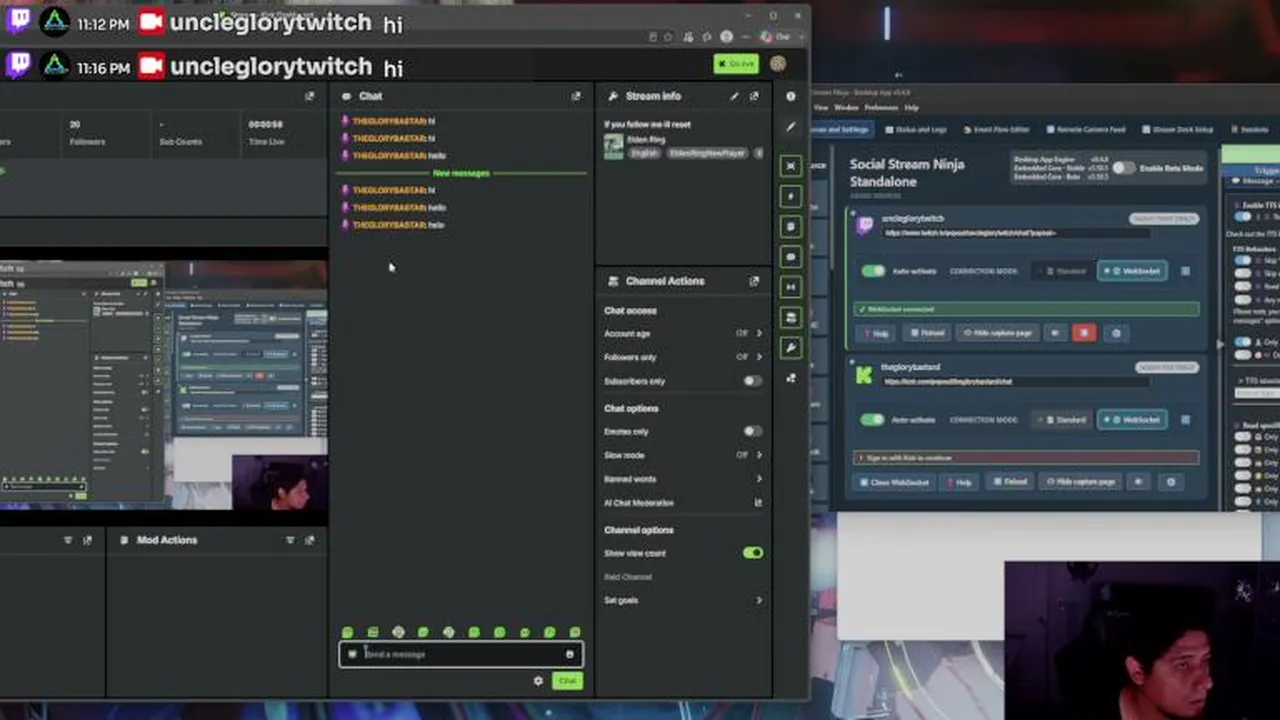1280x720 pixels.
Task: Click the stream title "If you follow me ill reset"
Action: 647,125
